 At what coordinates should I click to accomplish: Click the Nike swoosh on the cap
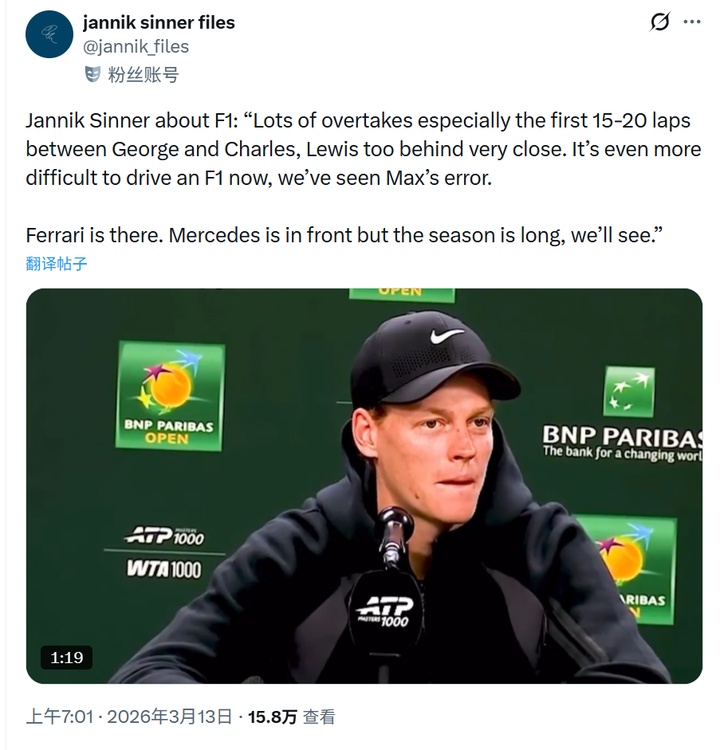click(446, 336)
